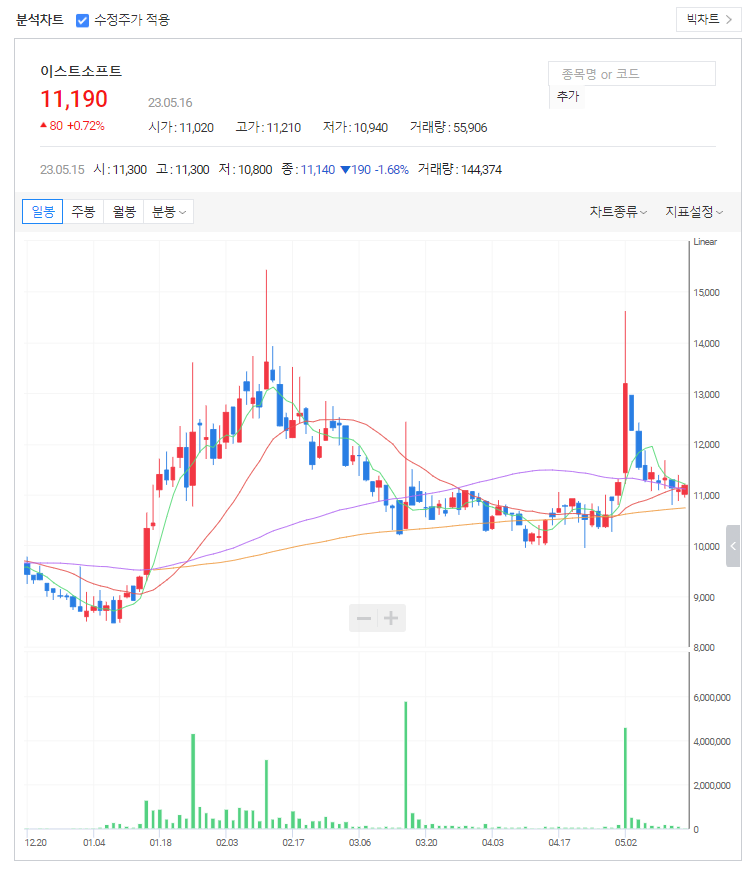This screenshot has height=874, width=755.
Task: Click the 6,000,000 volume axis label
Action: coord(712,698)
